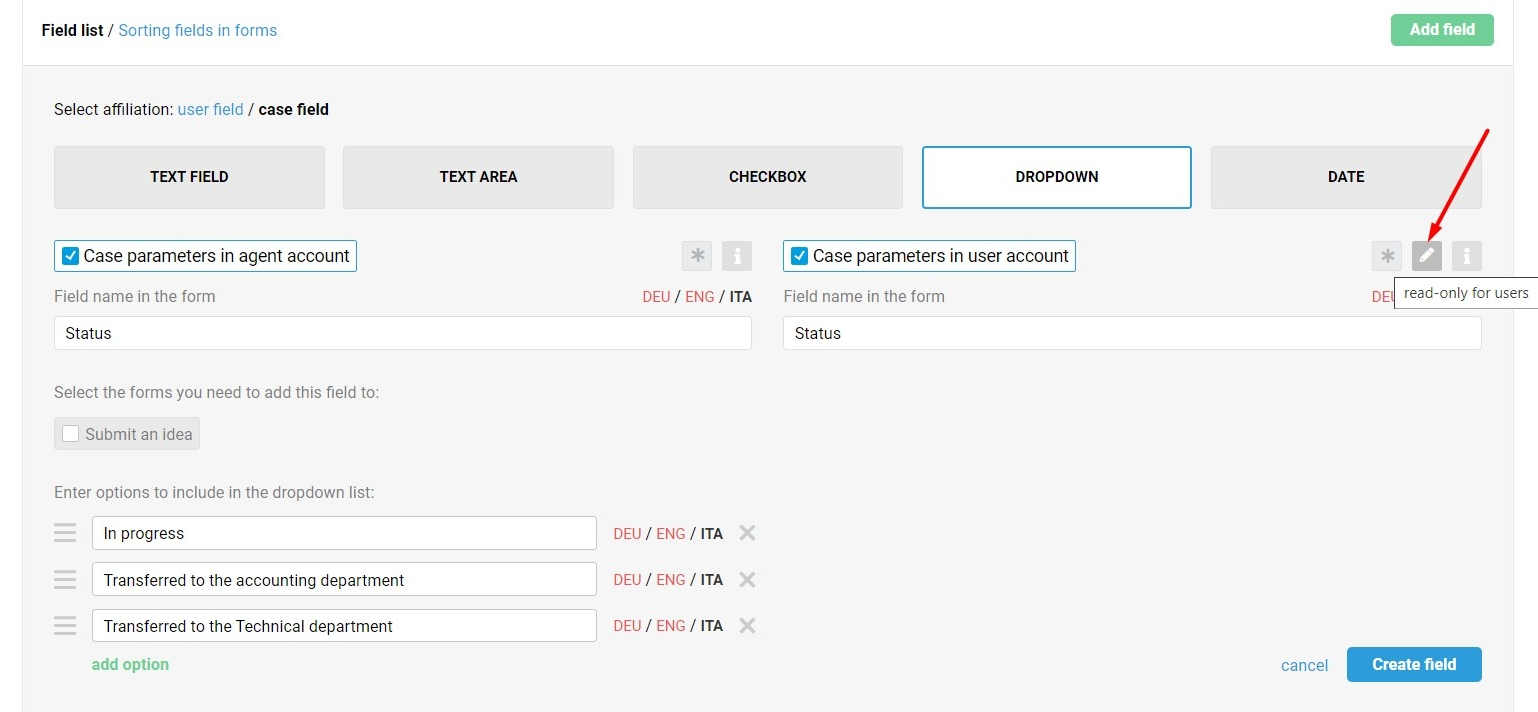
Task: Select the DROPDOWN field type
Action: pyautogui.click(x=1056, y=177)
